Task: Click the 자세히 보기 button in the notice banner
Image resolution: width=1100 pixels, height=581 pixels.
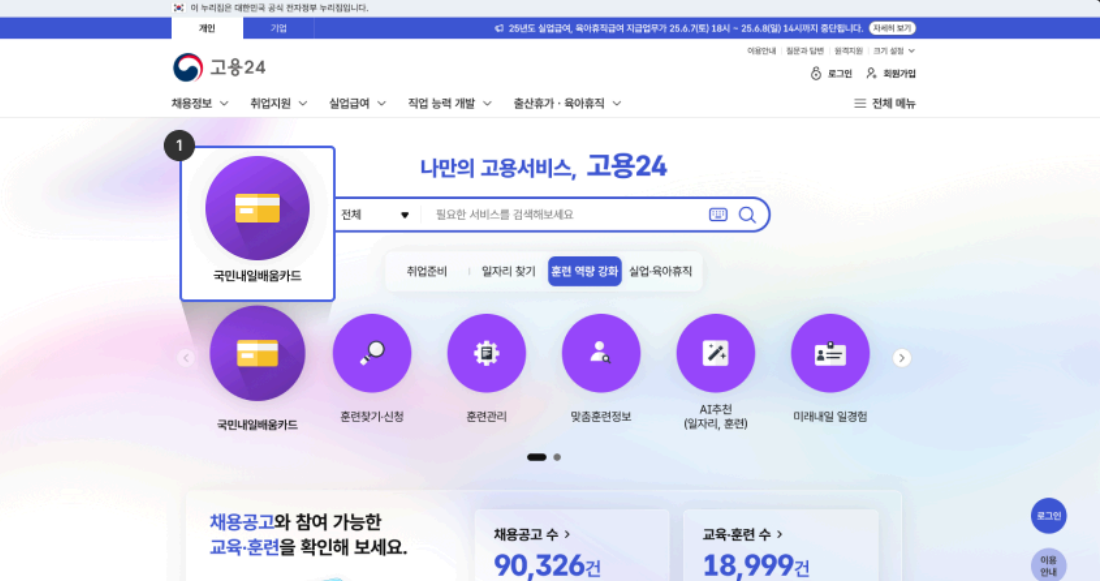Action: pyautogui.click(x=892, y=28)
